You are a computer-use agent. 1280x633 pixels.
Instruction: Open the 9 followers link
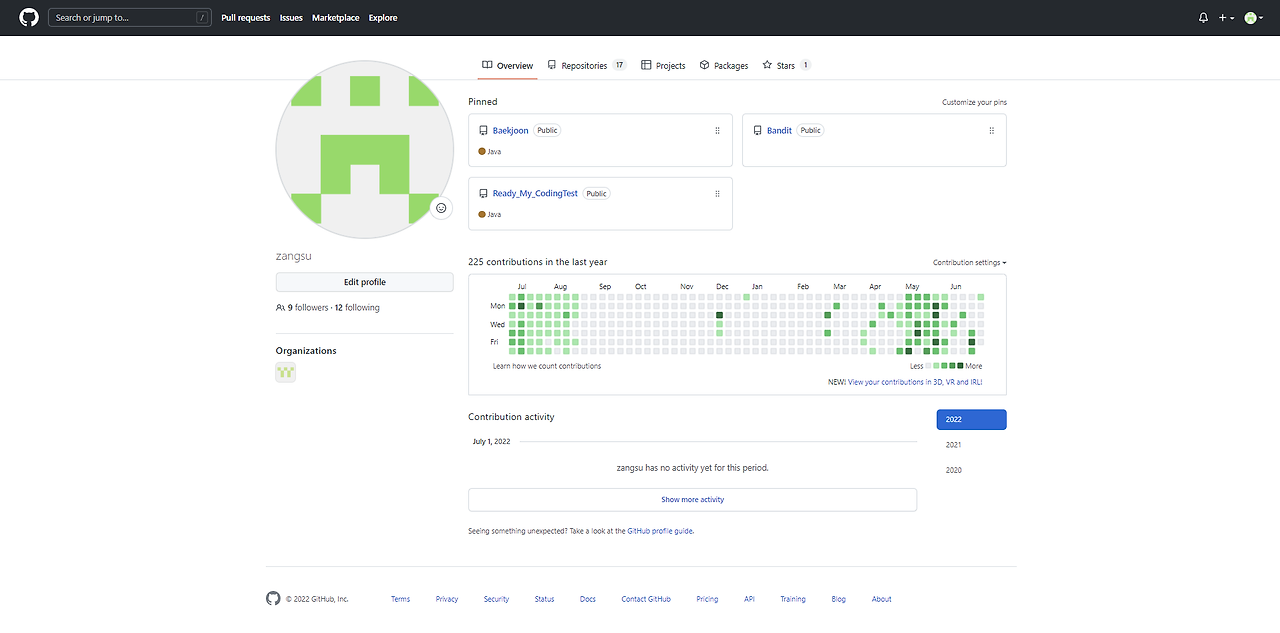(308, 308)
